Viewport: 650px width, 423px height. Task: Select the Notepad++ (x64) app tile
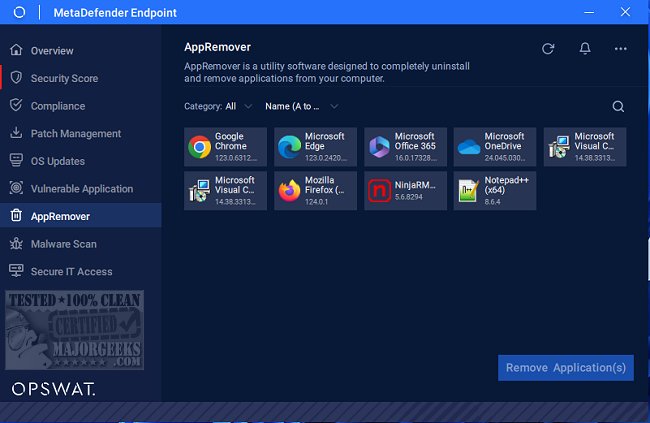495,190
